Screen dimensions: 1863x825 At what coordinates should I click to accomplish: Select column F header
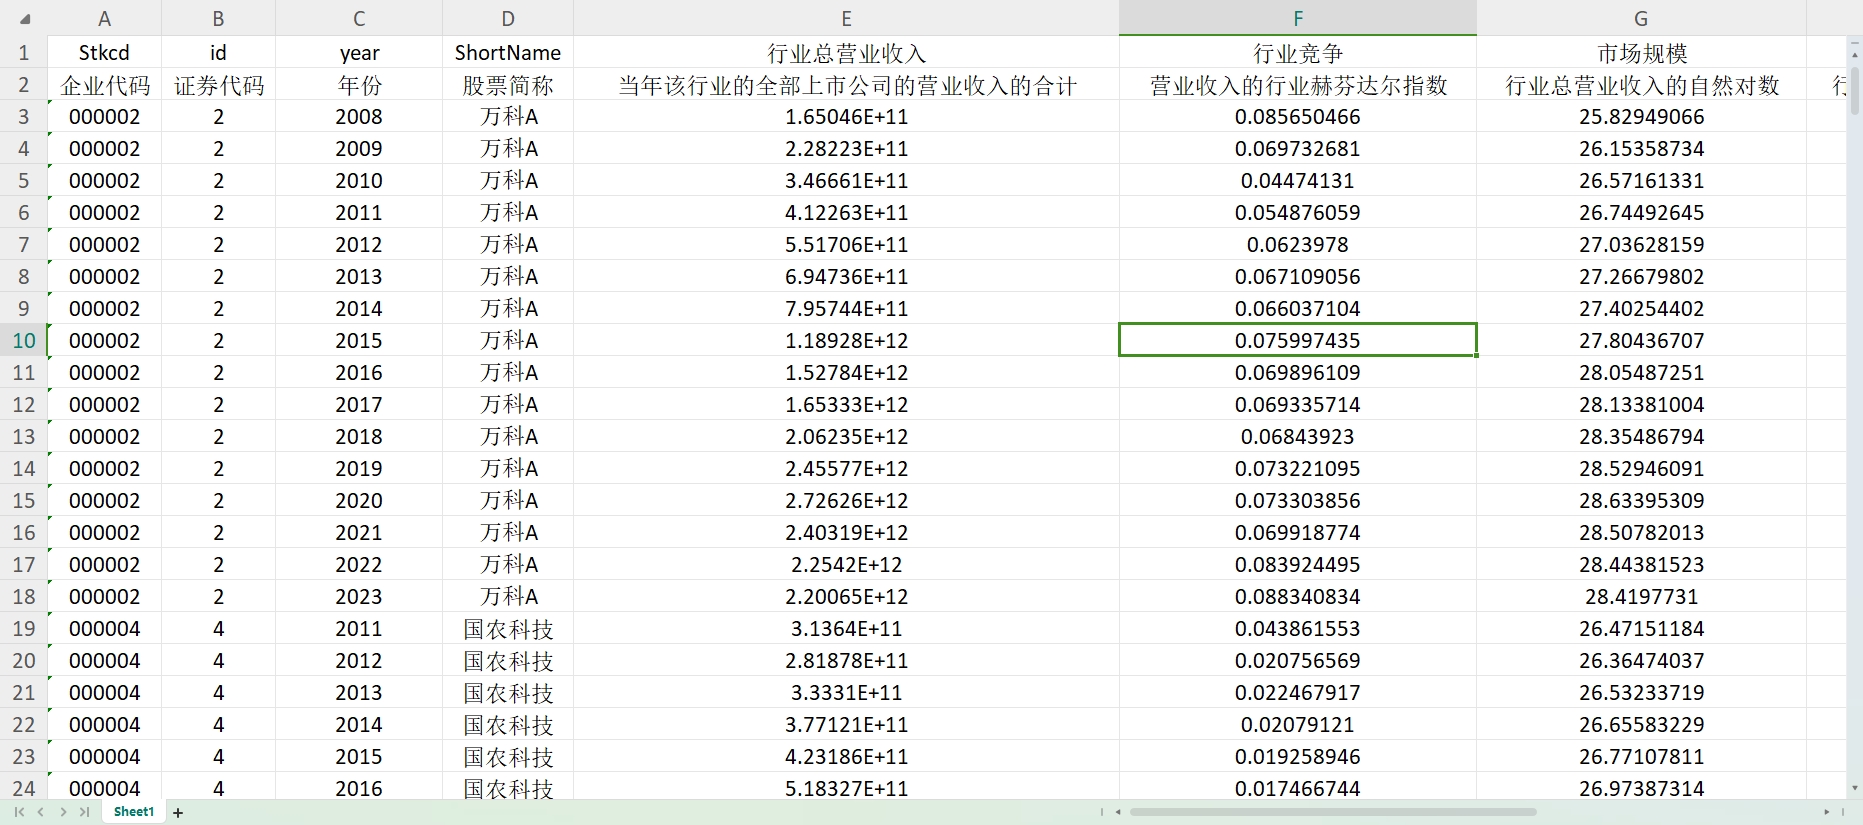[1298, 18]
